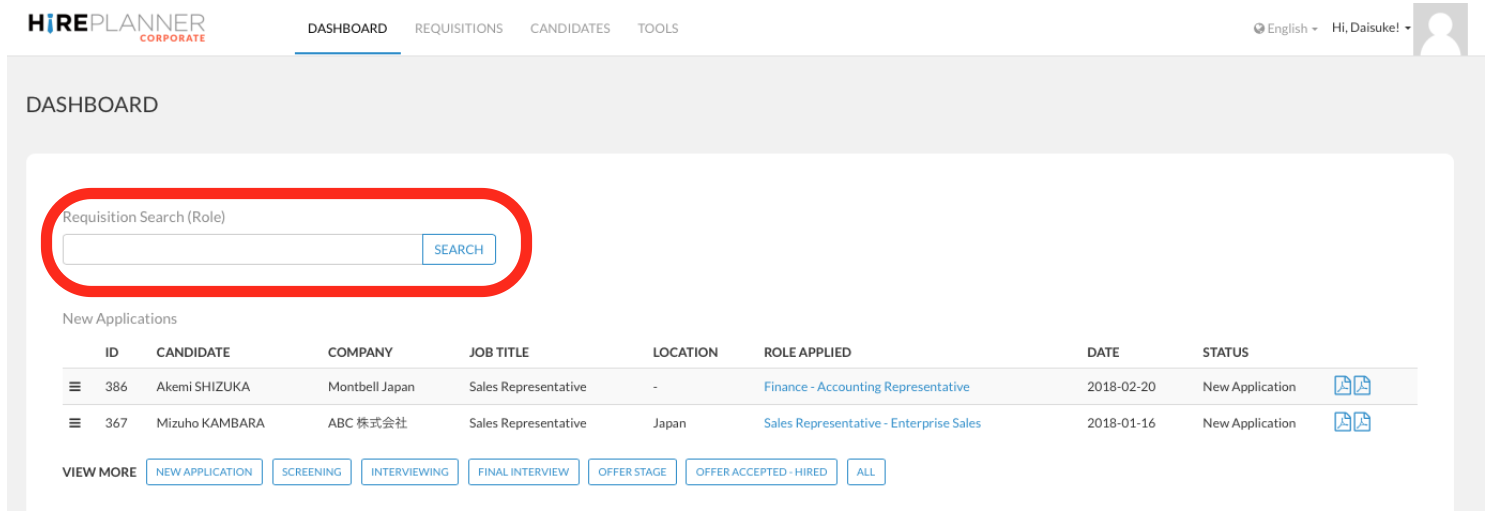Open first PDF icon for Akemi SHIZUKA
The width and height of the screenshot is (1498, 511).
[x=1343, y=386]
